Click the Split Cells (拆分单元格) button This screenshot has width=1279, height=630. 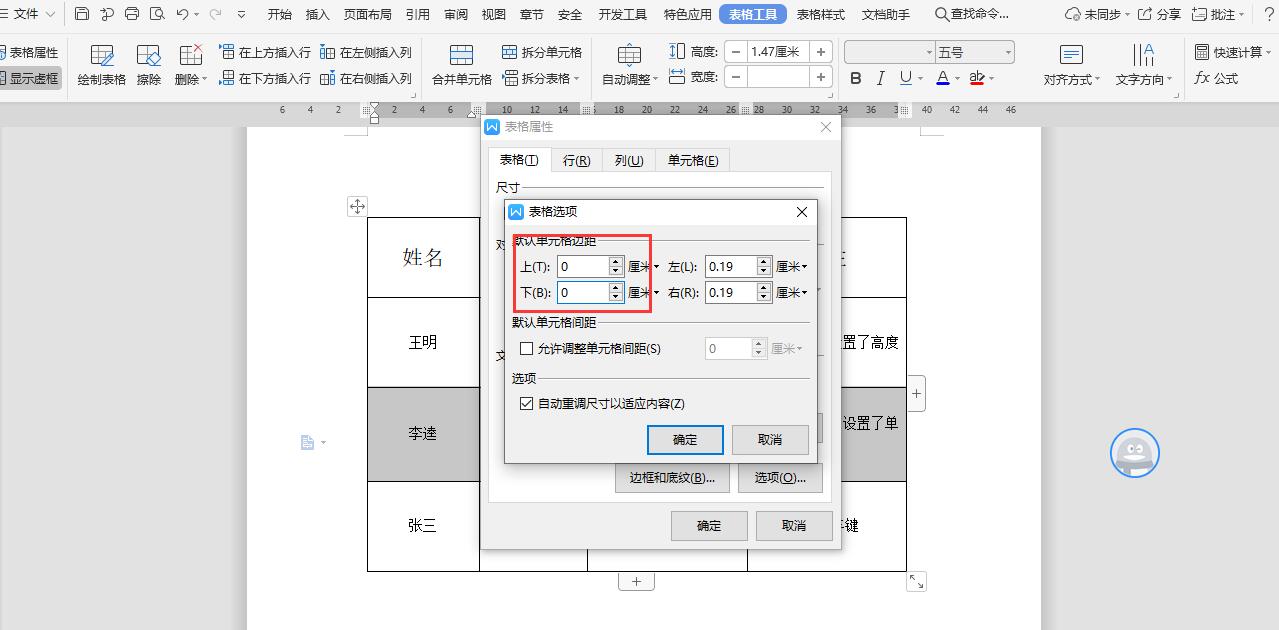(541, 52)
